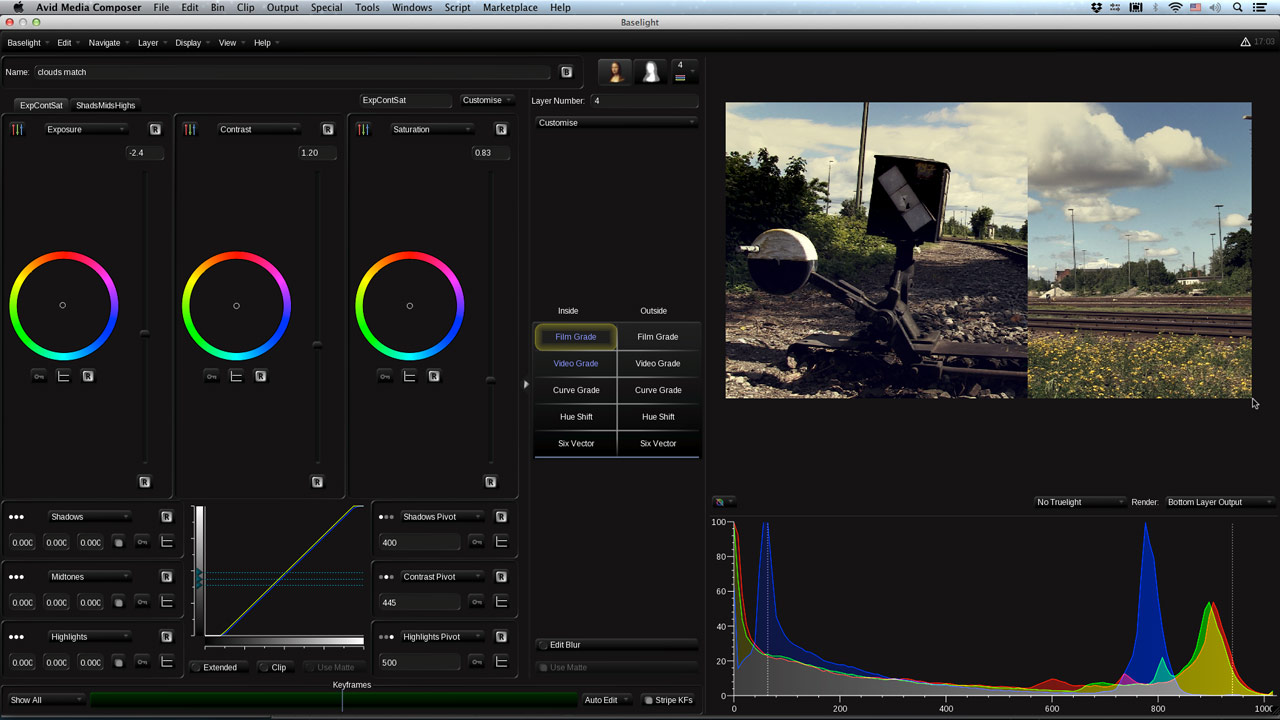Click the Mona Lisa image thumbnail icon
The width and height of the screenshot is (1280, 720).
click(x=615, y=71)
